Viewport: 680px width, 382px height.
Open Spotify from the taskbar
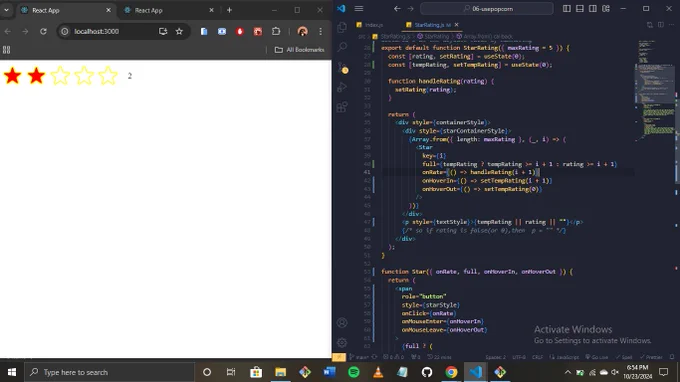pos(354,372)
